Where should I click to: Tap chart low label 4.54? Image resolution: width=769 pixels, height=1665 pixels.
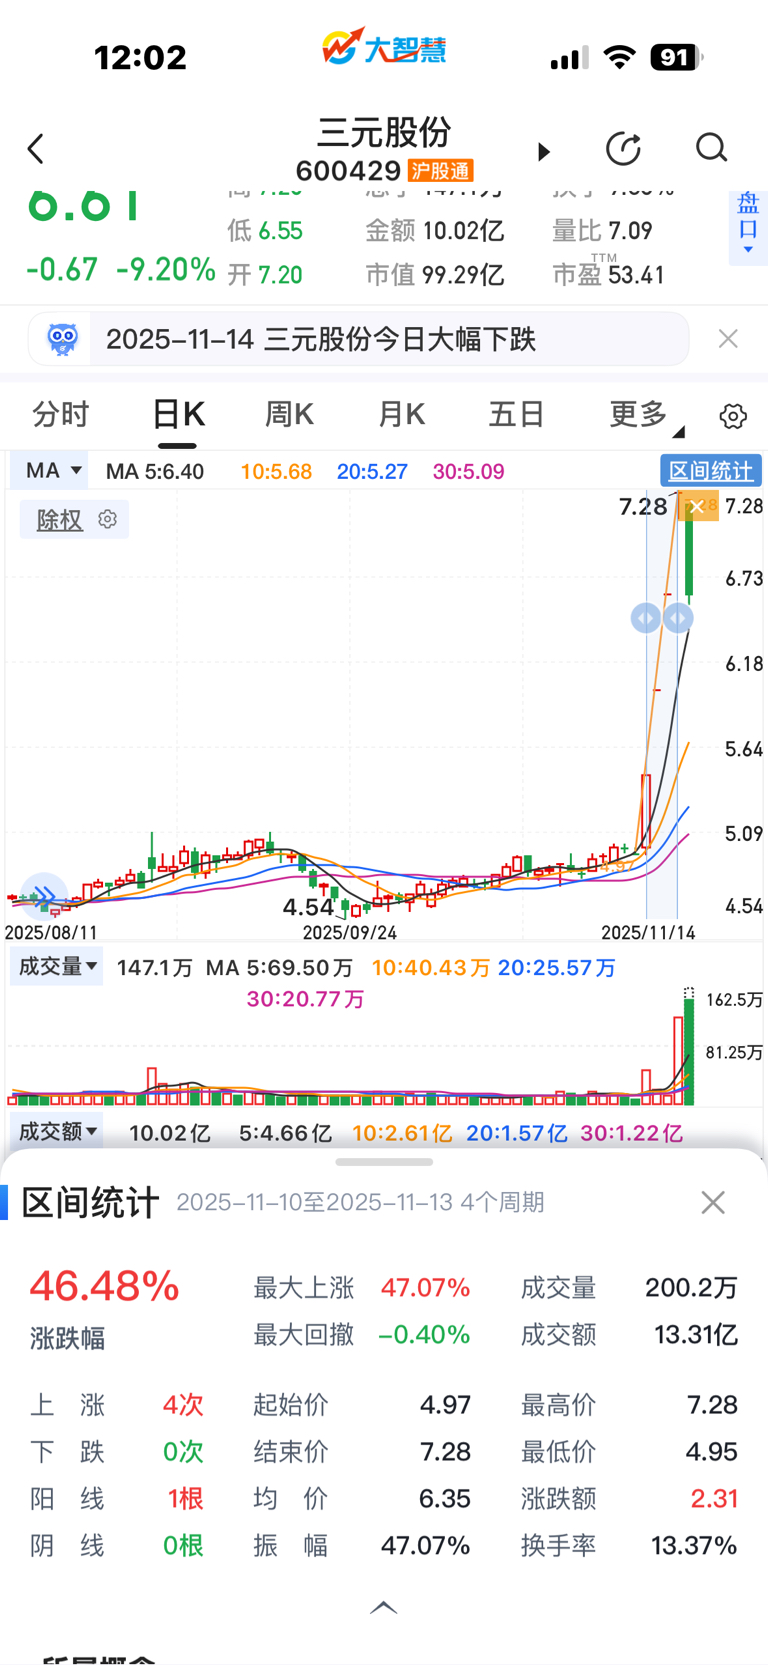click(308, 907)
